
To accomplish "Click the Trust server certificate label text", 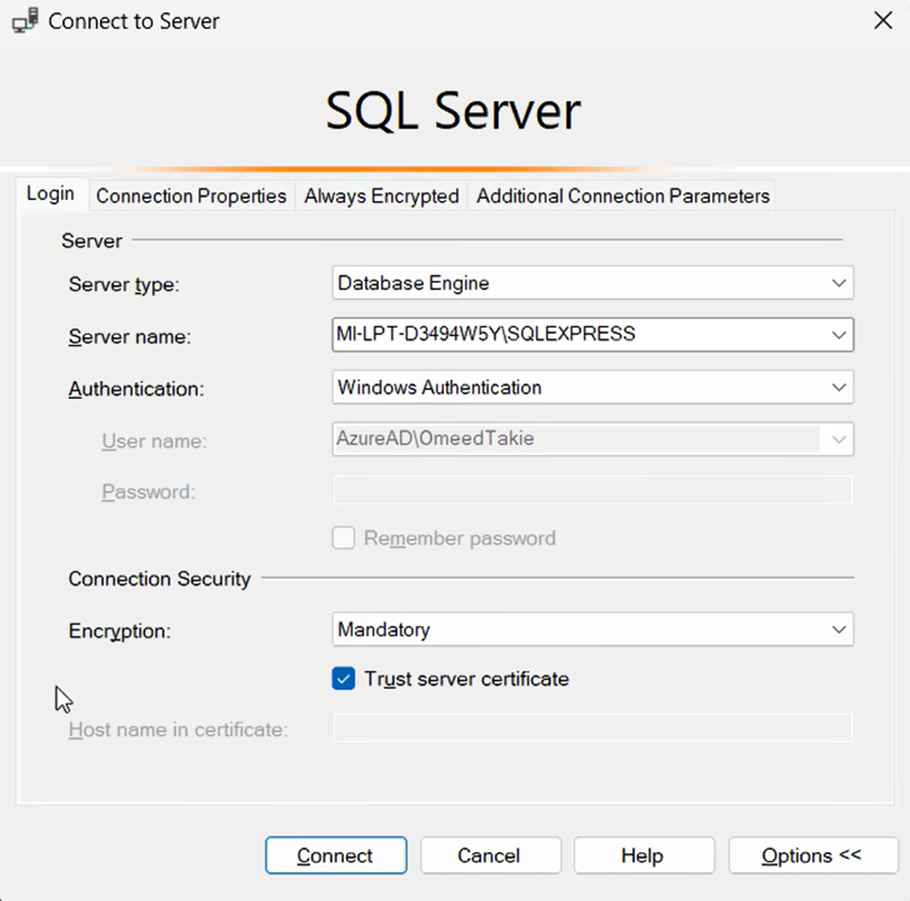I will click(467, 679).
